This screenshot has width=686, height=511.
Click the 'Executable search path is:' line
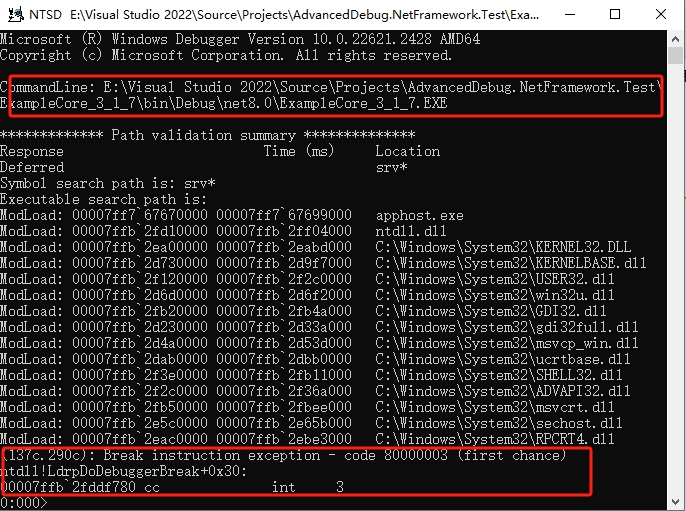103,200
